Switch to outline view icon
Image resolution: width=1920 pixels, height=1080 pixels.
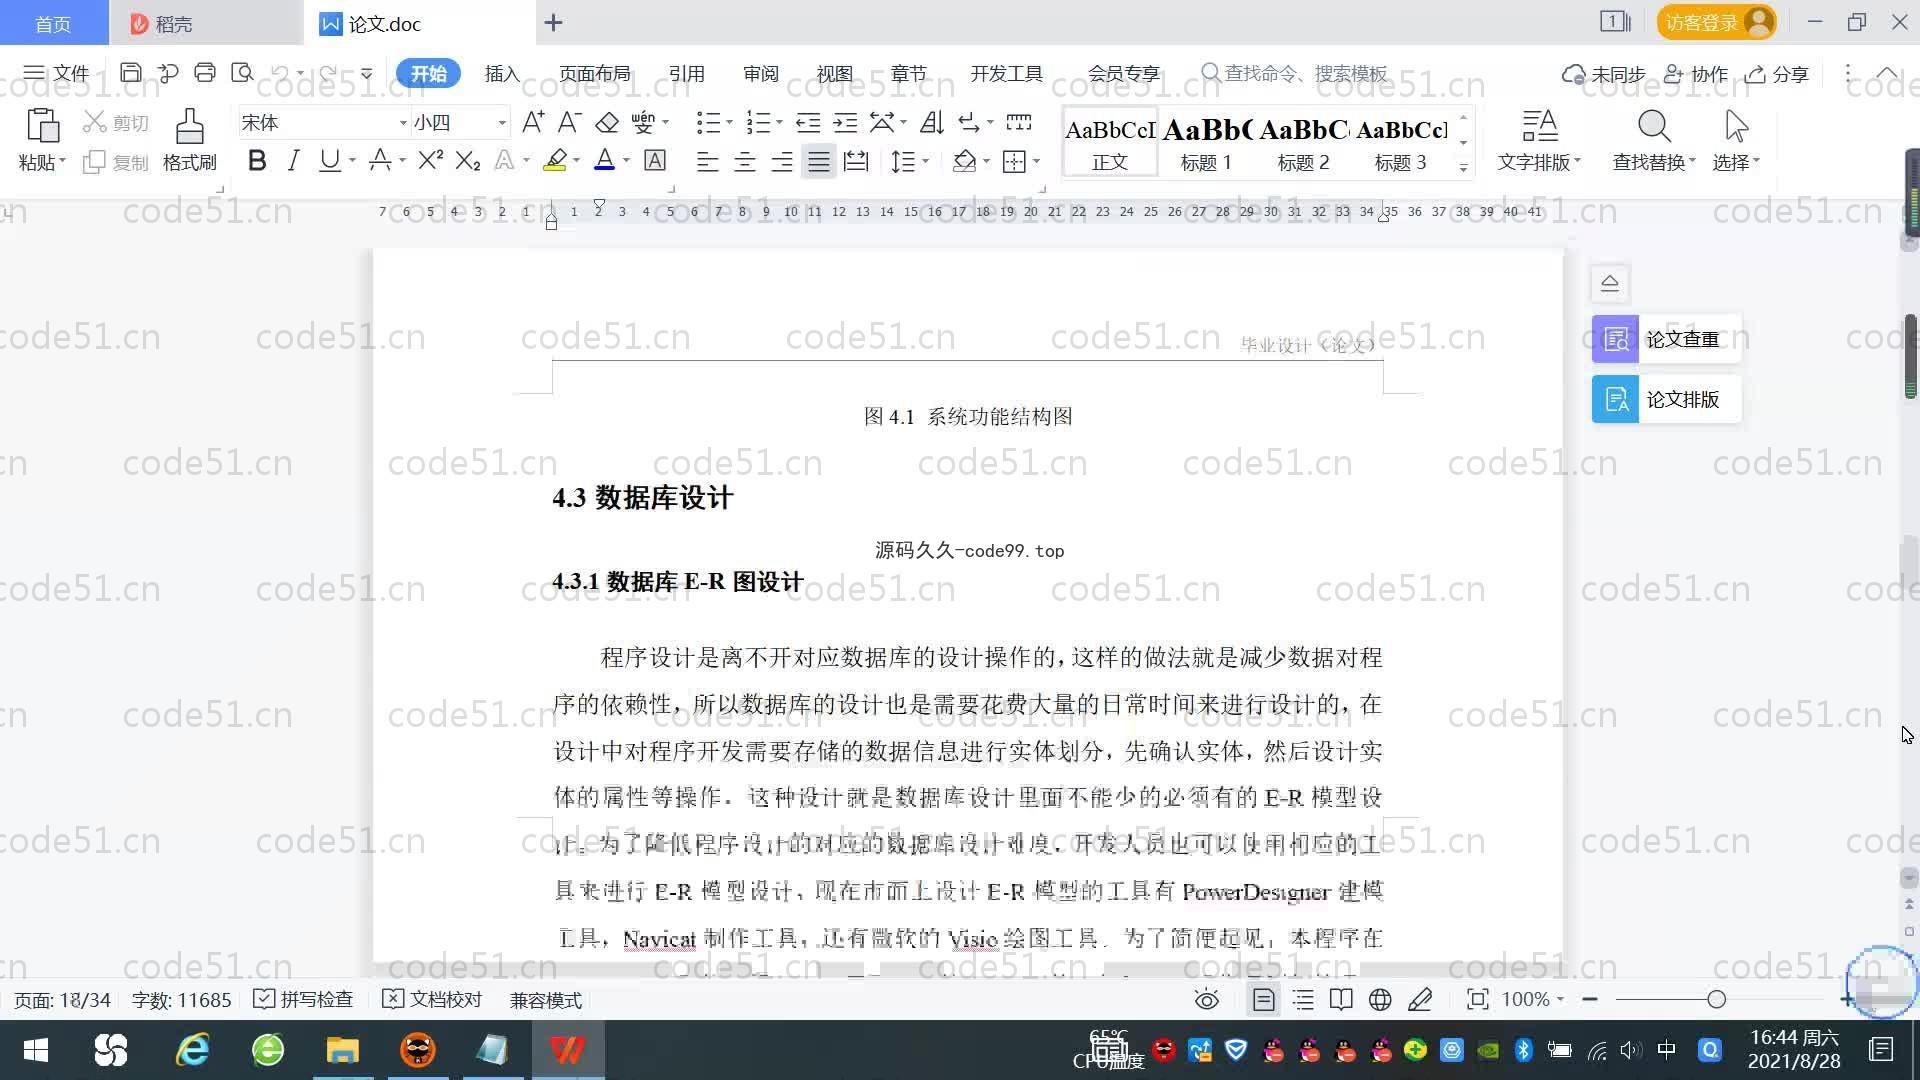click(x=1303, y=1000)
